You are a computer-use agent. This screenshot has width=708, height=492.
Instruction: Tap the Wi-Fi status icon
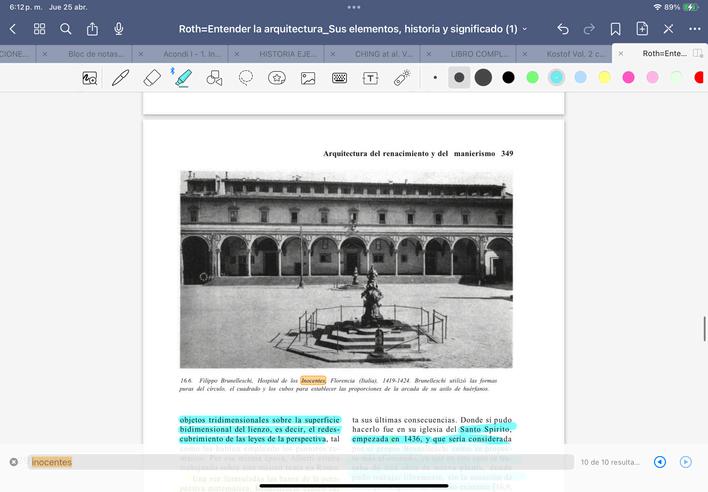pos(657,7)
